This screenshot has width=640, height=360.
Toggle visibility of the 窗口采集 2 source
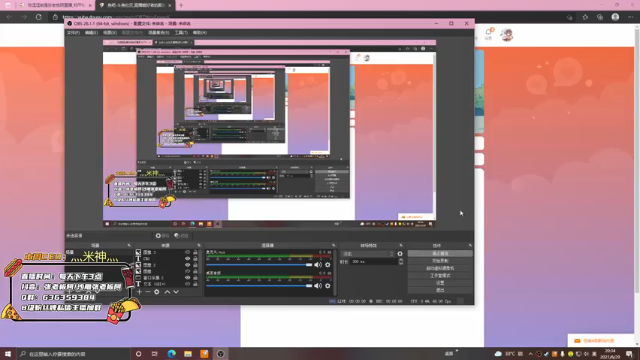coord(188,278)
